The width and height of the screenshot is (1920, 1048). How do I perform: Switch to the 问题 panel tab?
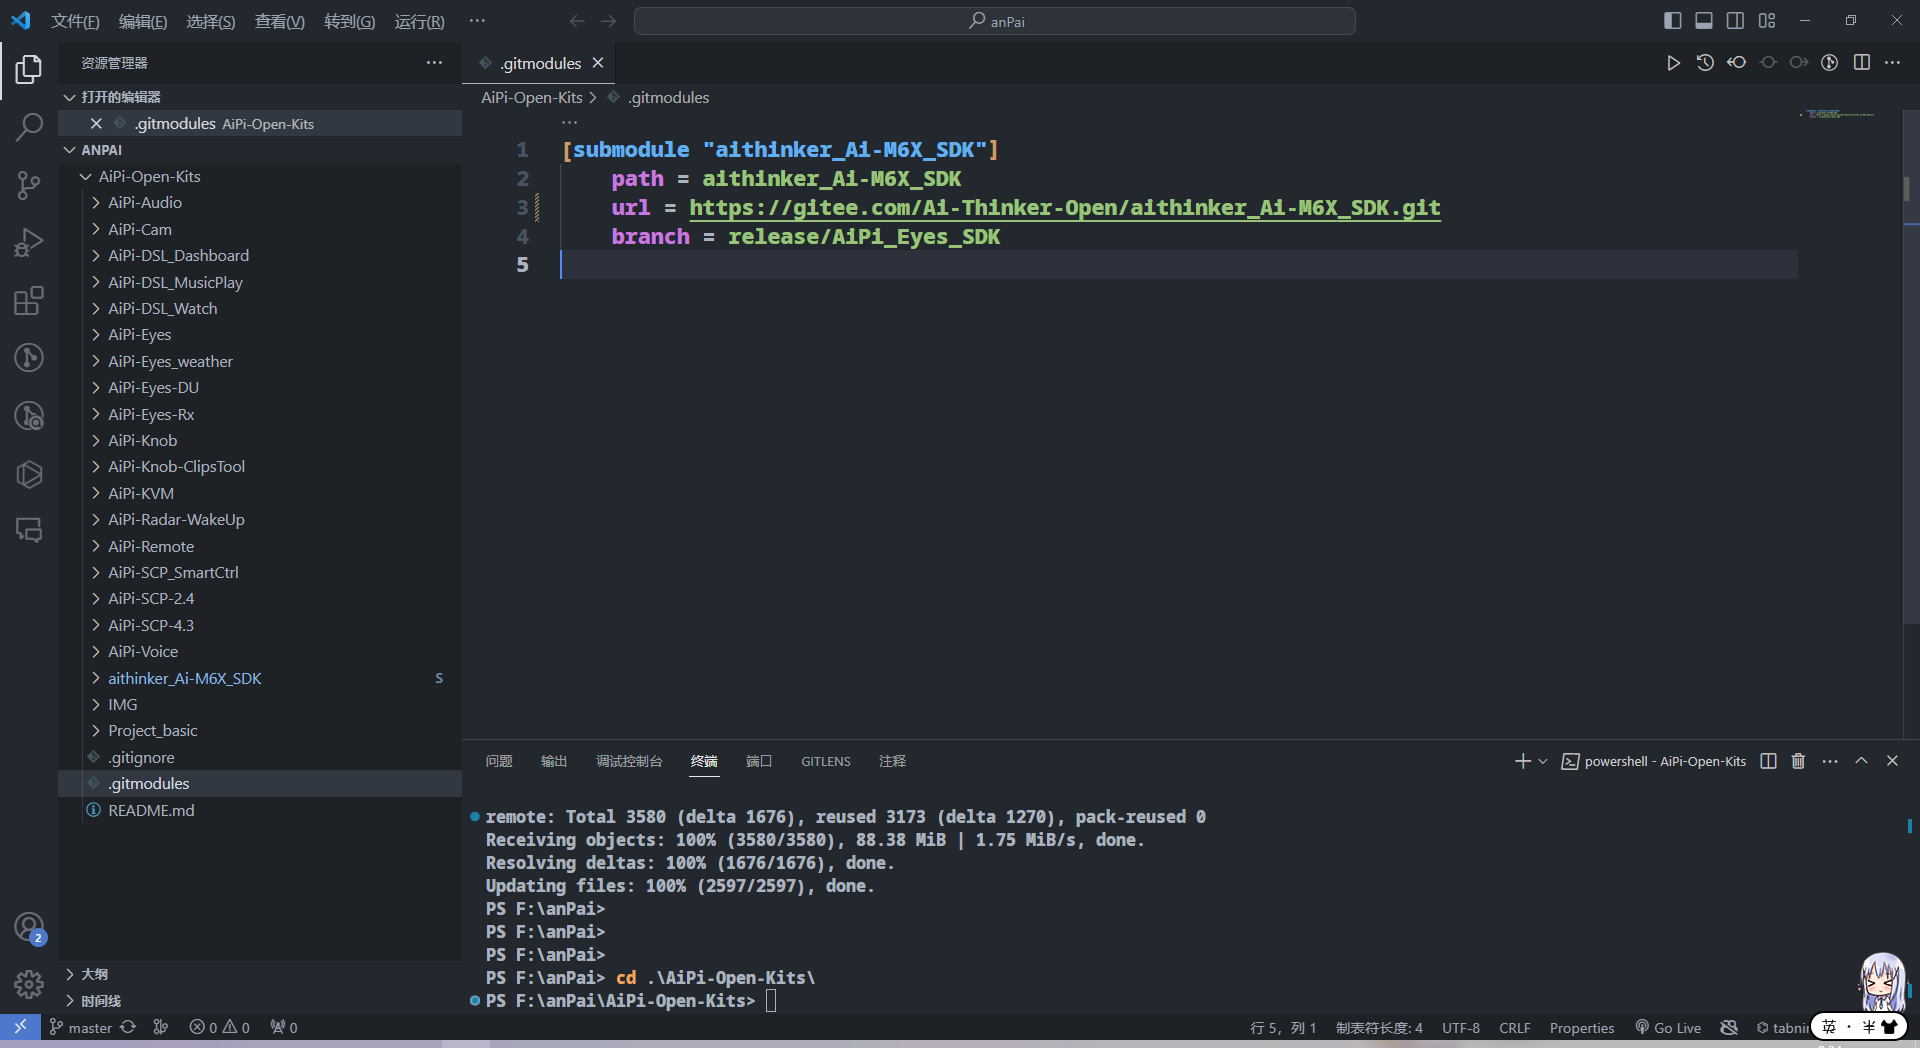pos(499,761)
